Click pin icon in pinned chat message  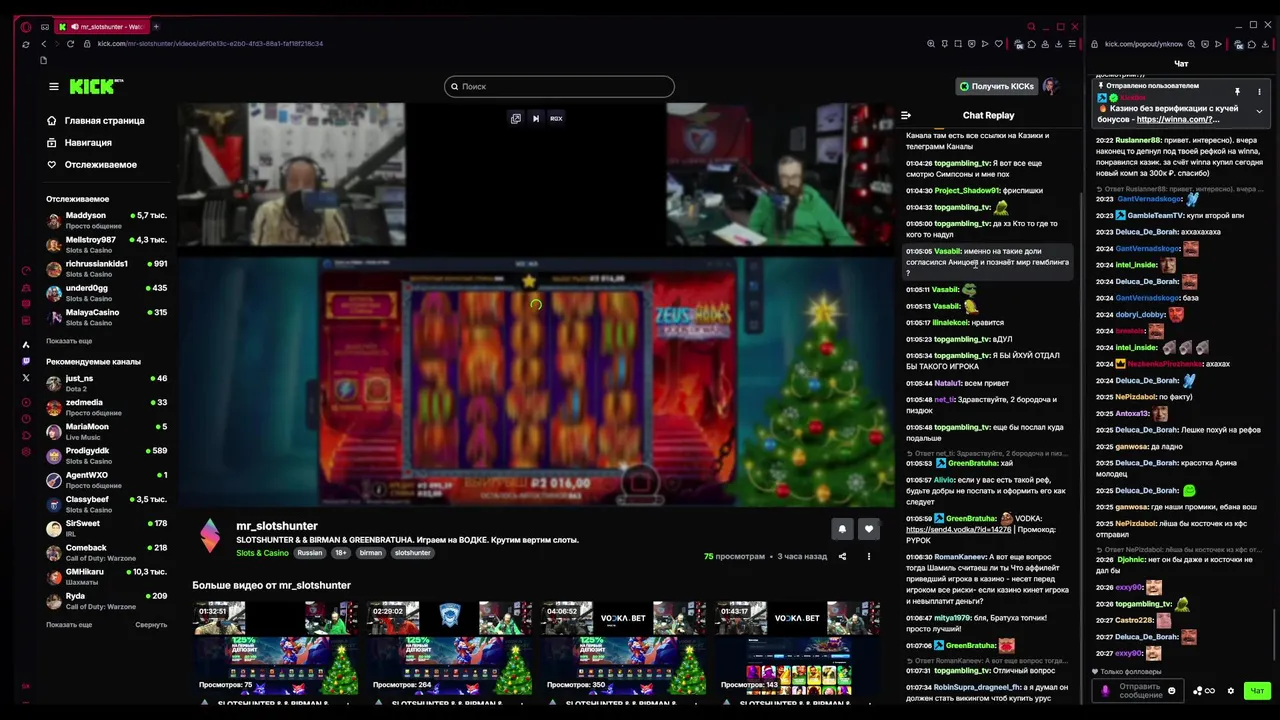(1237, 92)
